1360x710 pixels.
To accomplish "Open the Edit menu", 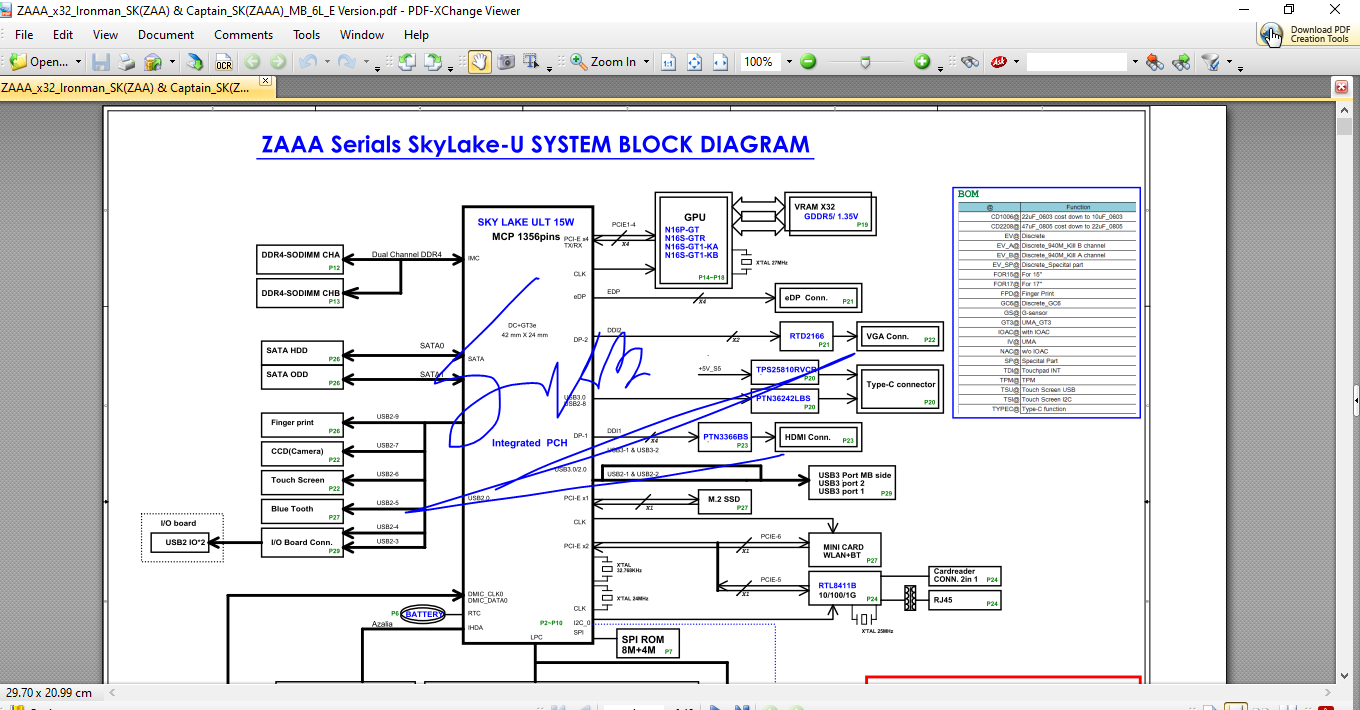I will click(x=63, y=34).
